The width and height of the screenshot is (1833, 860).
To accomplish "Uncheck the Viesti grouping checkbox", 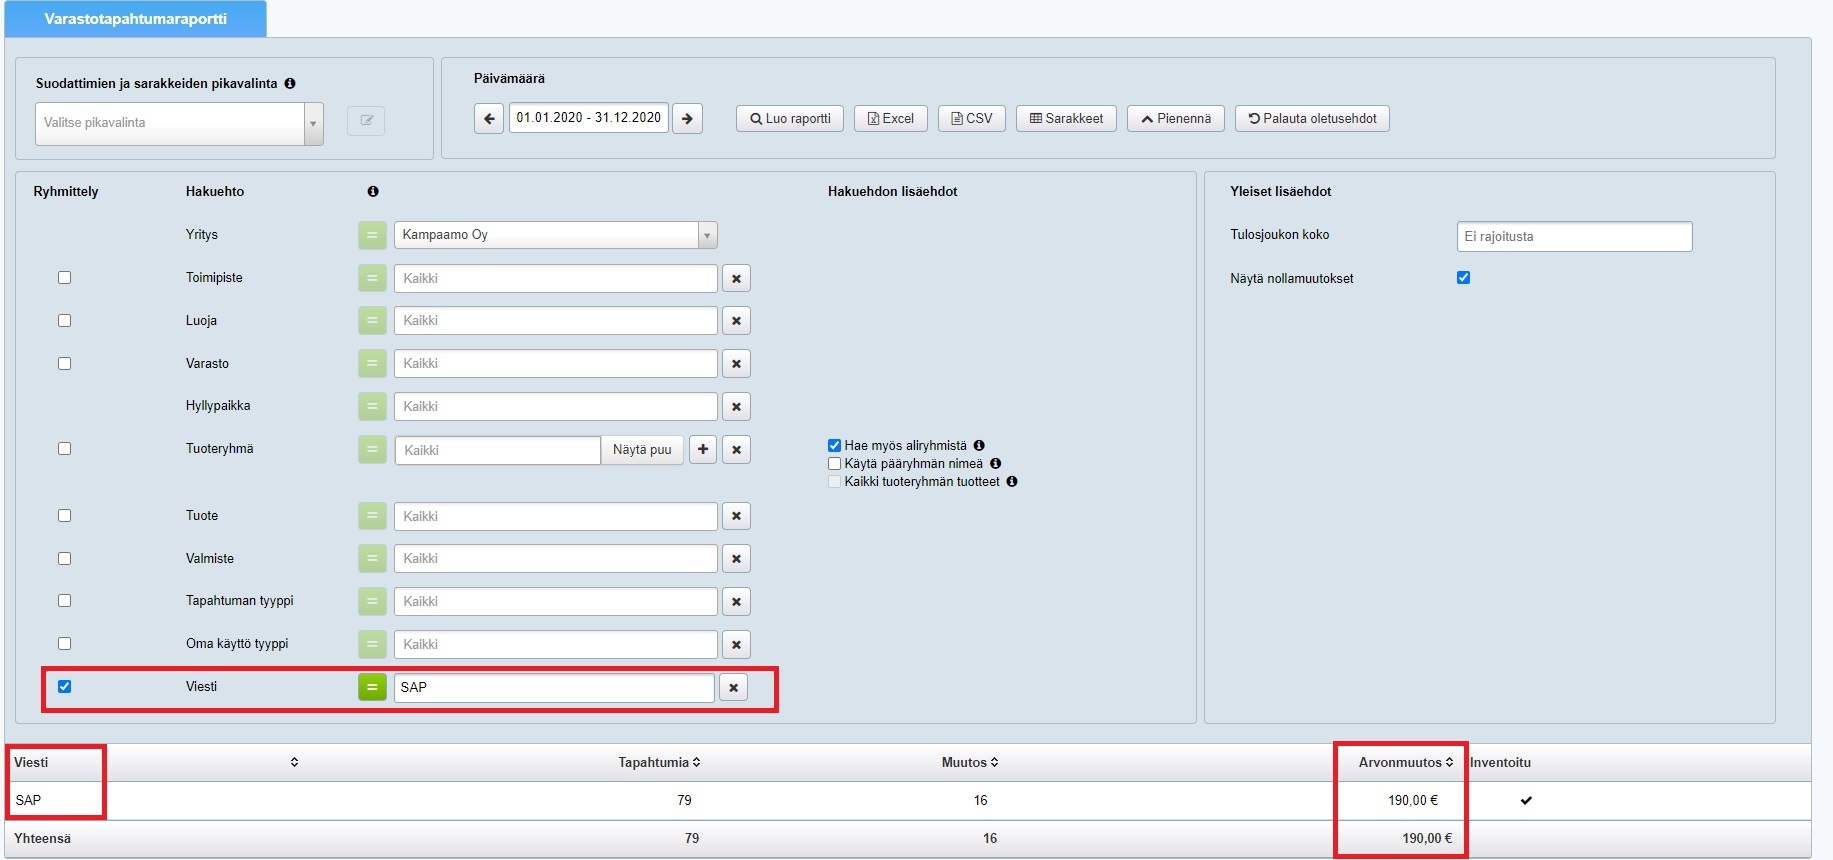I will pos(65,687).
